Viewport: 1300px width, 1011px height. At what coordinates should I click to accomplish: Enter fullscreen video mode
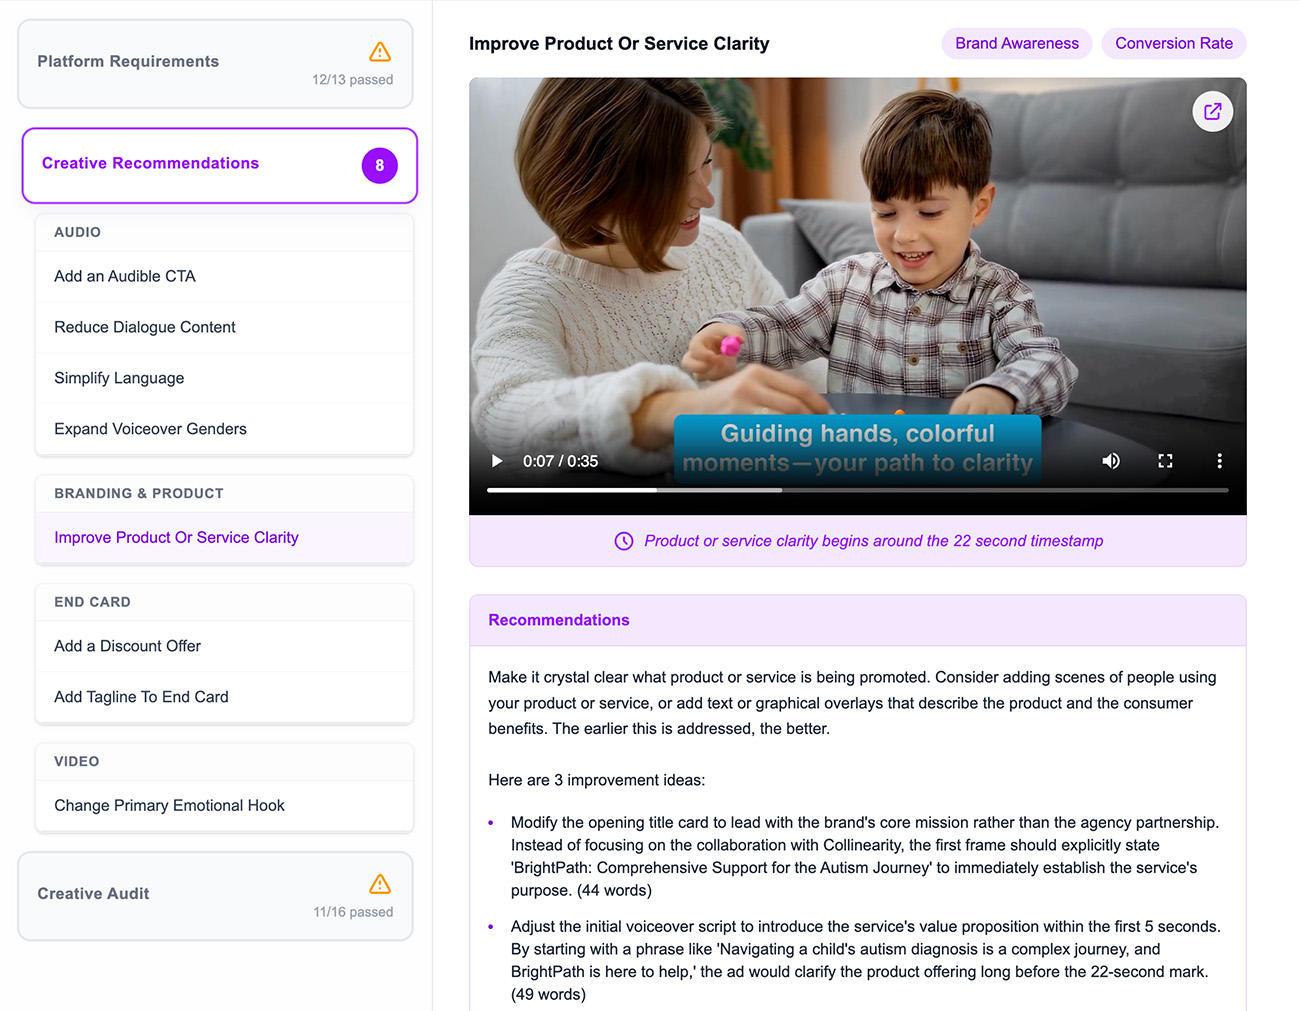1165,461
